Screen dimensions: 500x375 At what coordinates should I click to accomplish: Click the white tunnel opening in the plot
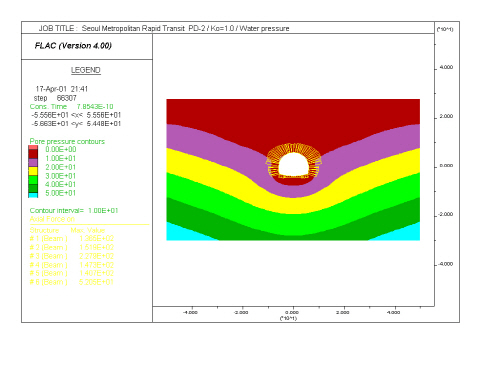[293, 165]
